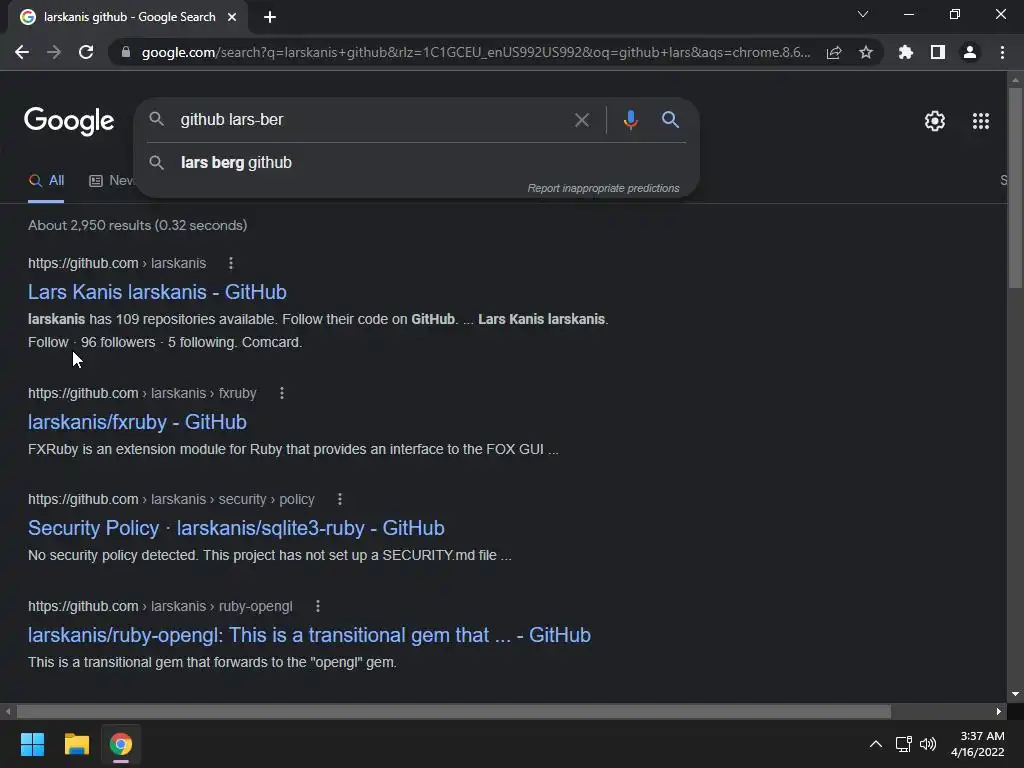The width and height of the screenshot is (1024, 768).
Task: Open File Explorer from the taskbar
Action: (x=76, y=744)
